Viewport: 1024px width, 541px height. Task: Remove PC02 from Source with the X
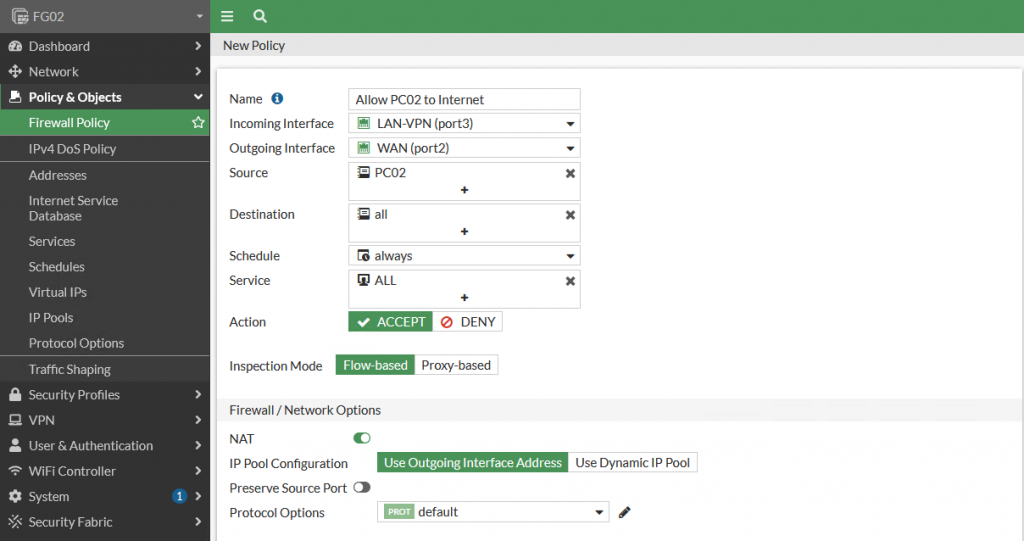click(x=570, y=173)
